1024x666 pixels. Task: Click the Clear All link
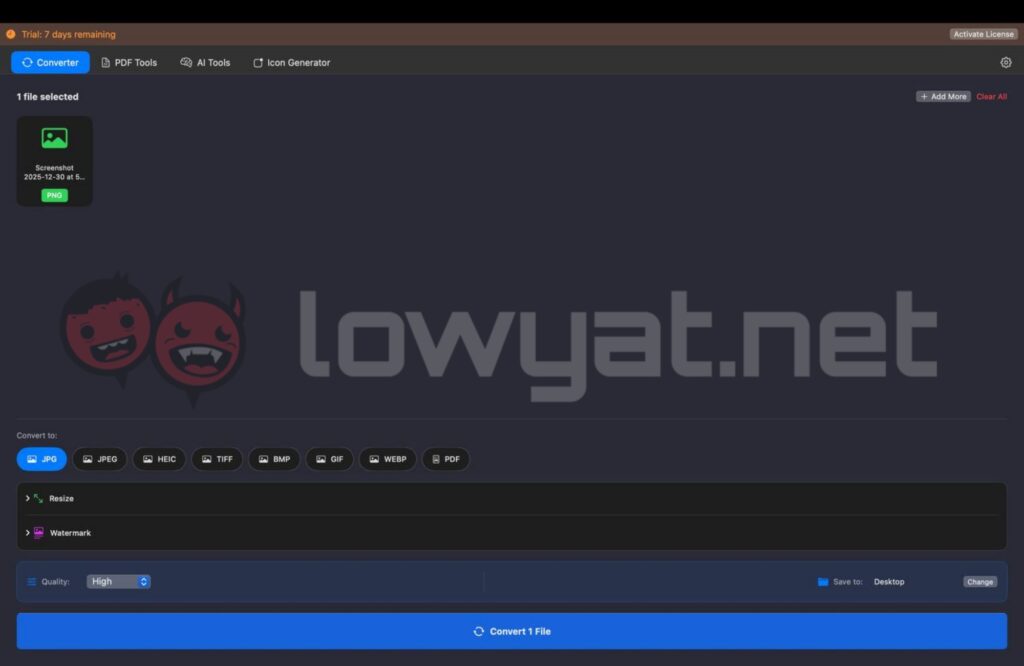(991, 96)
